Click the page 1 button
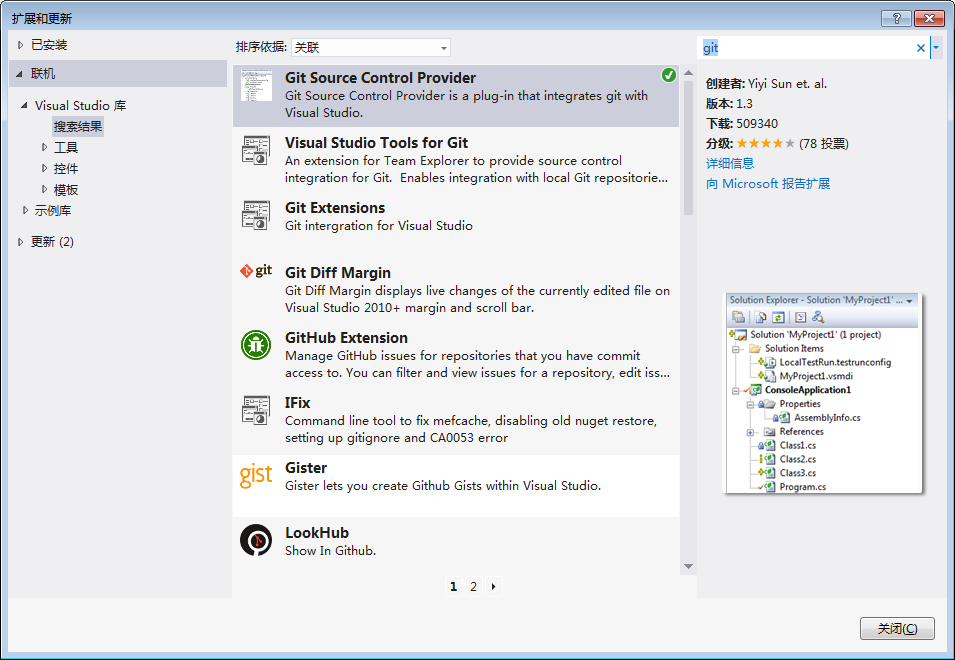 pyautogui.click(x=453, y=586)
